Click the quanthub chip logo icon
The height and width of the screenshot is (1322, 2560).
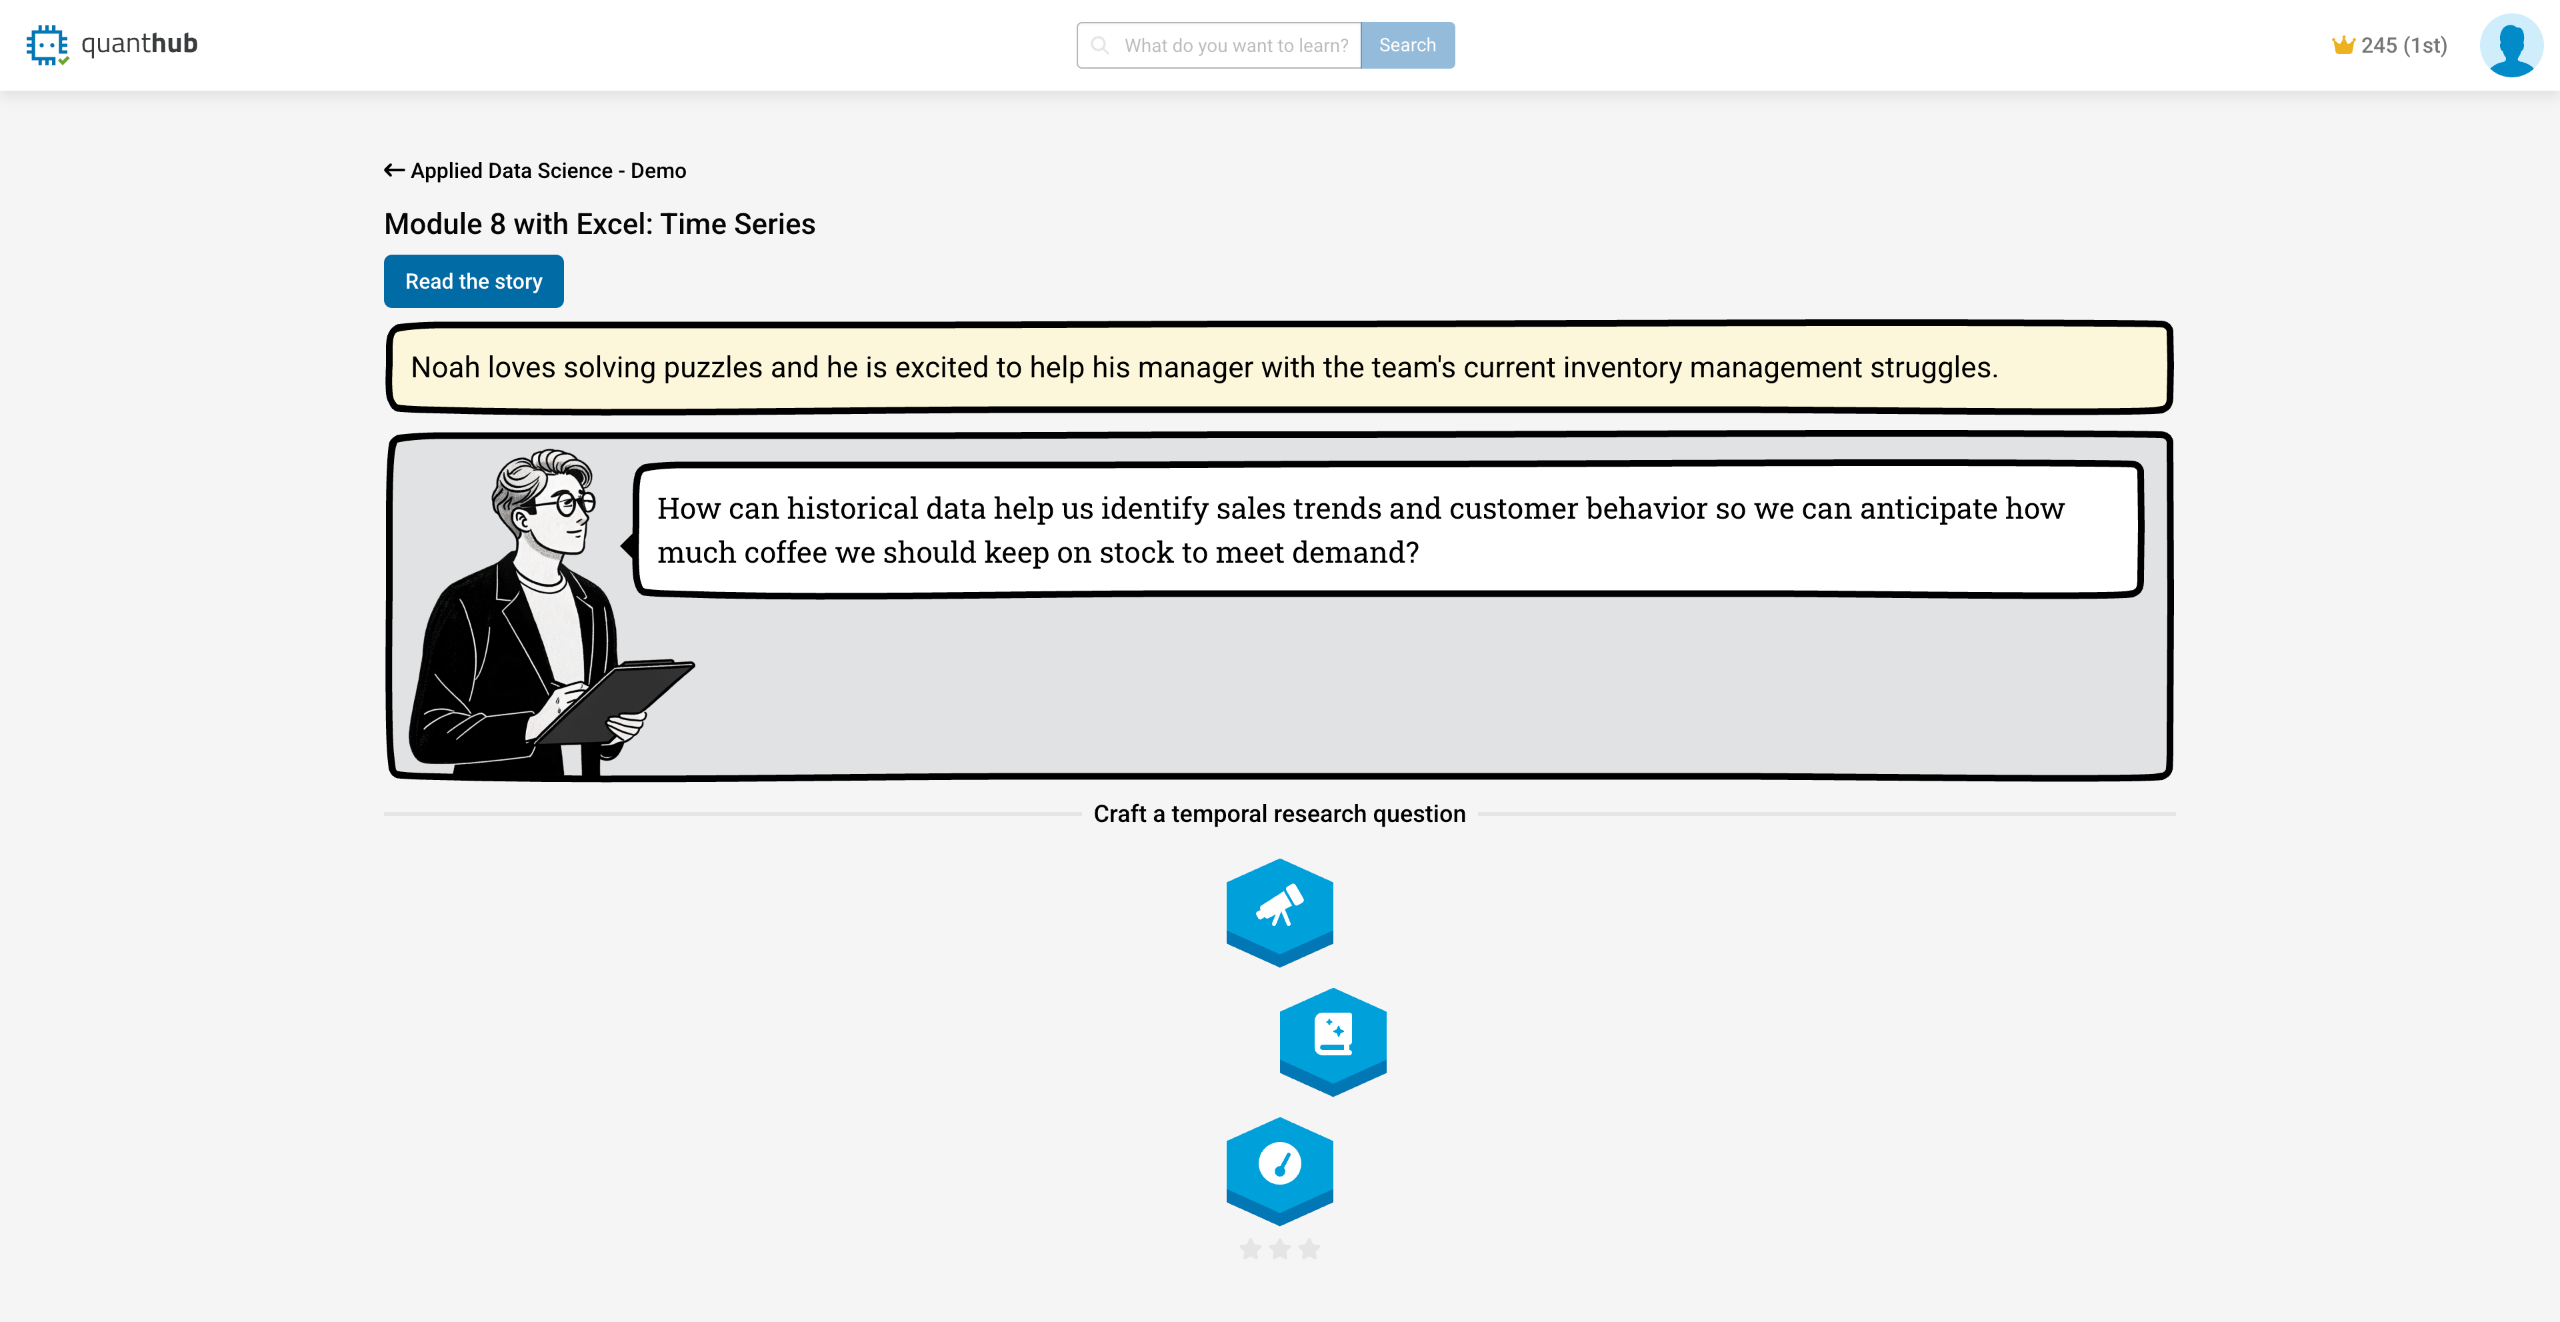(47, 45)
